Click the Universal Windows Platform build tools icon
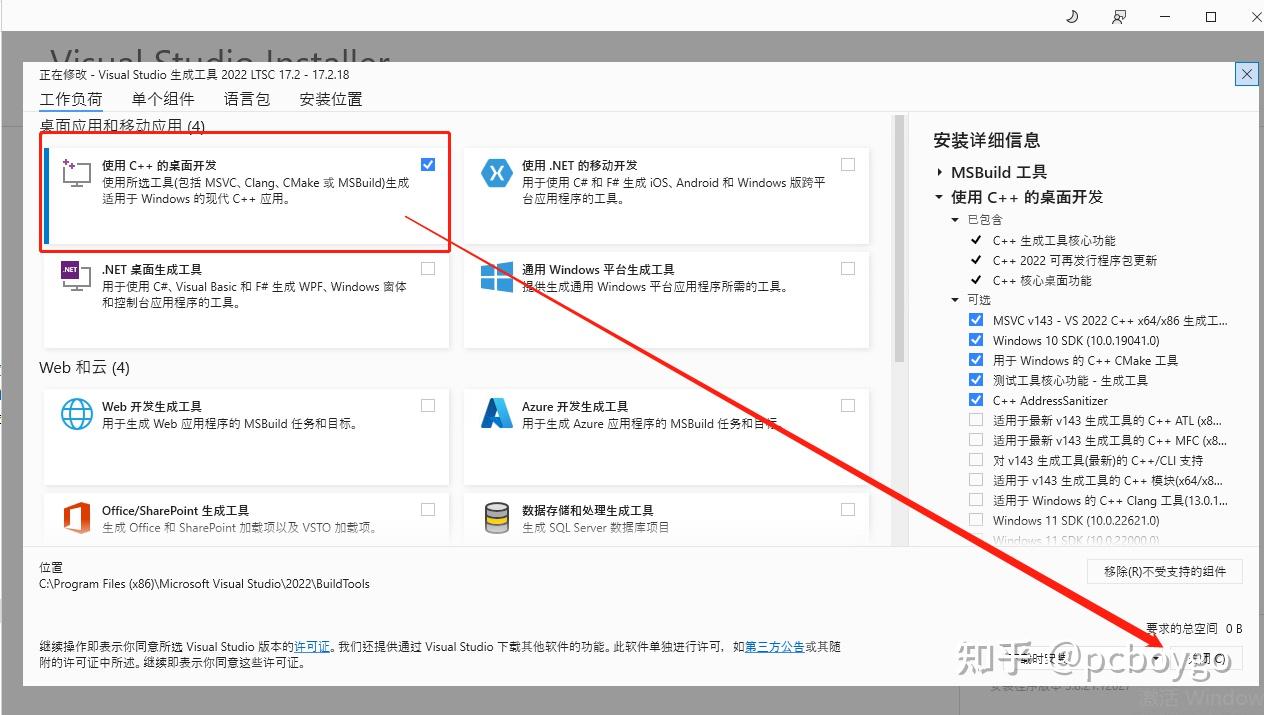 (x=497, y=277)
